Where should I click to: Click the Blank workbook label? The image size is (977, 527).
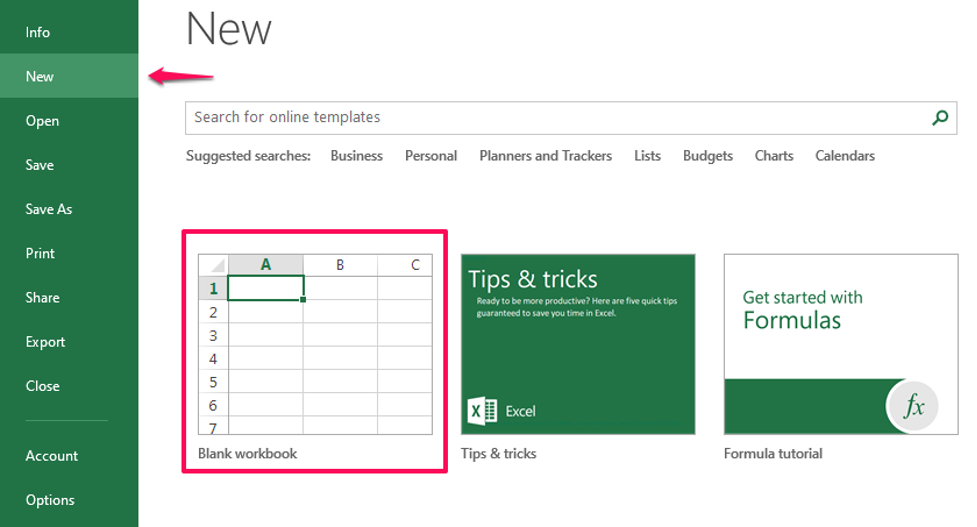click(247, 453)
